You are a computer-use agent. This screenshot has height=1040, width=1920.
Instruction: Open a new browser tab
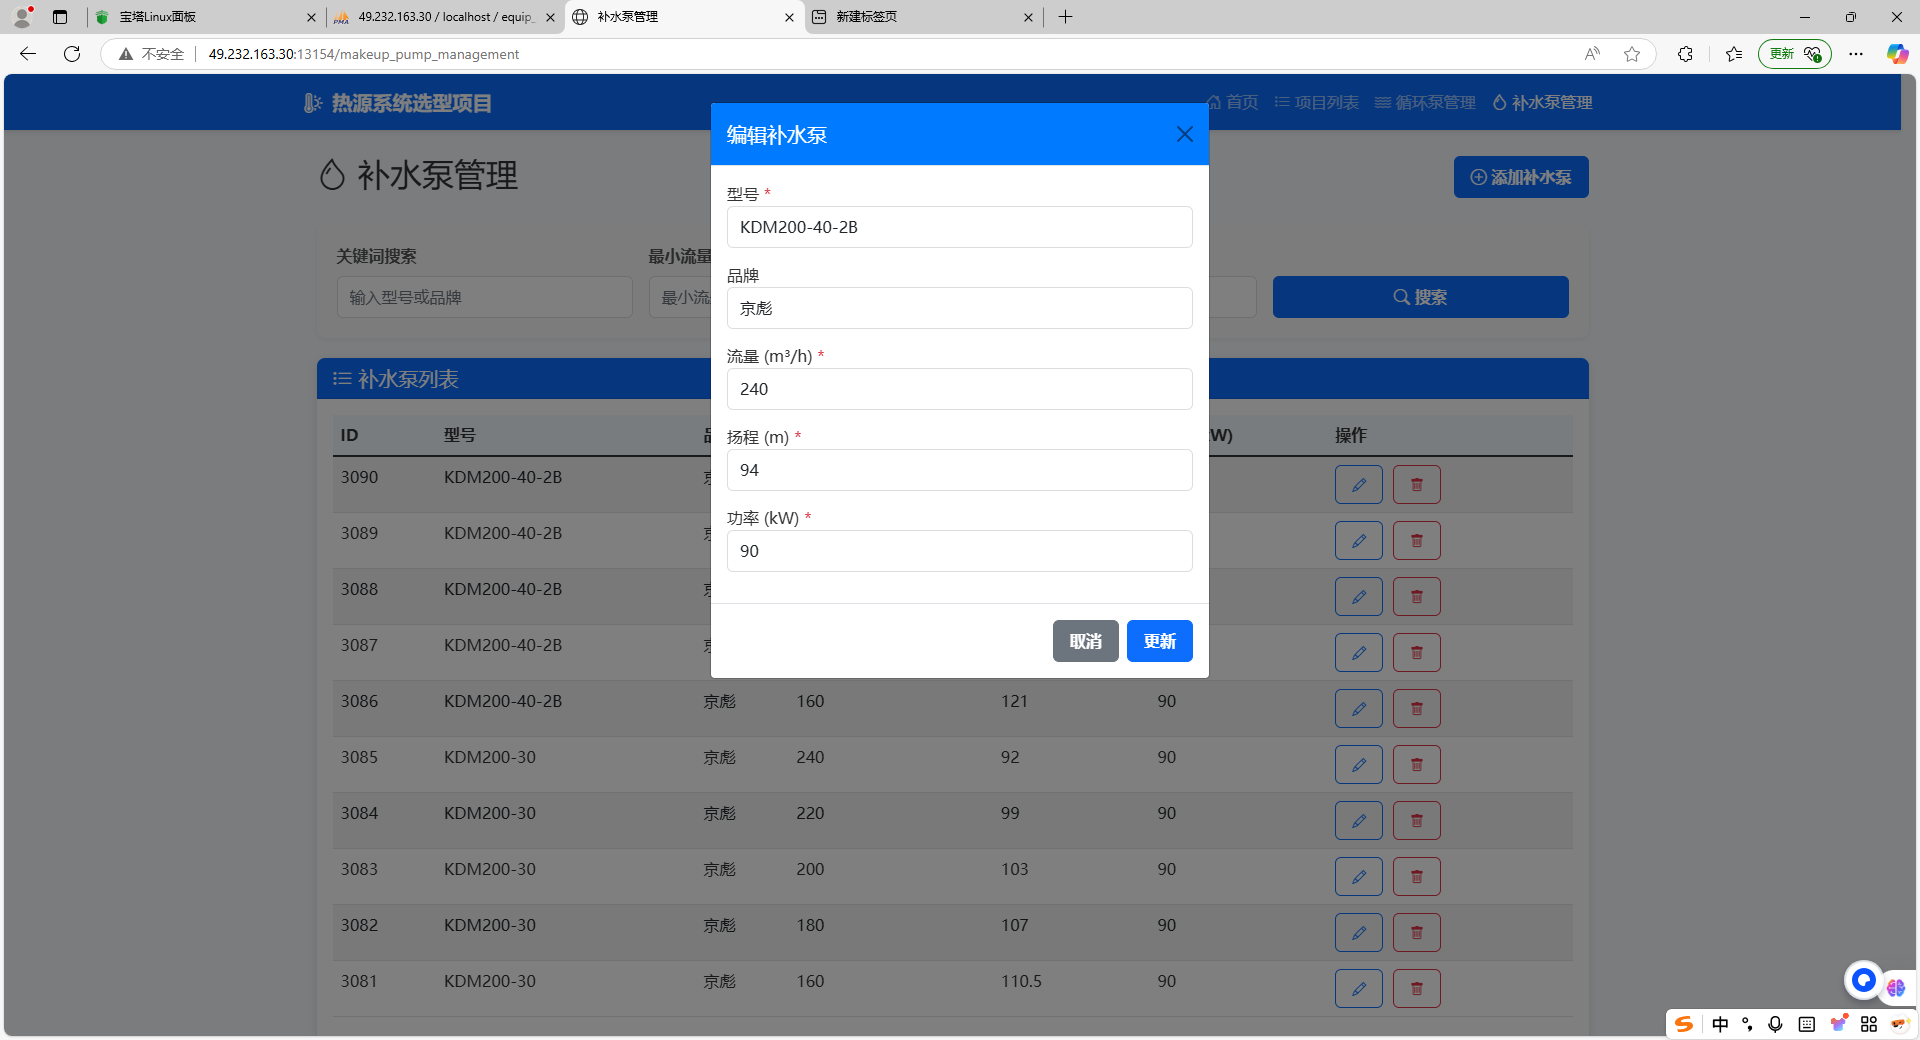pos(1065,17)
